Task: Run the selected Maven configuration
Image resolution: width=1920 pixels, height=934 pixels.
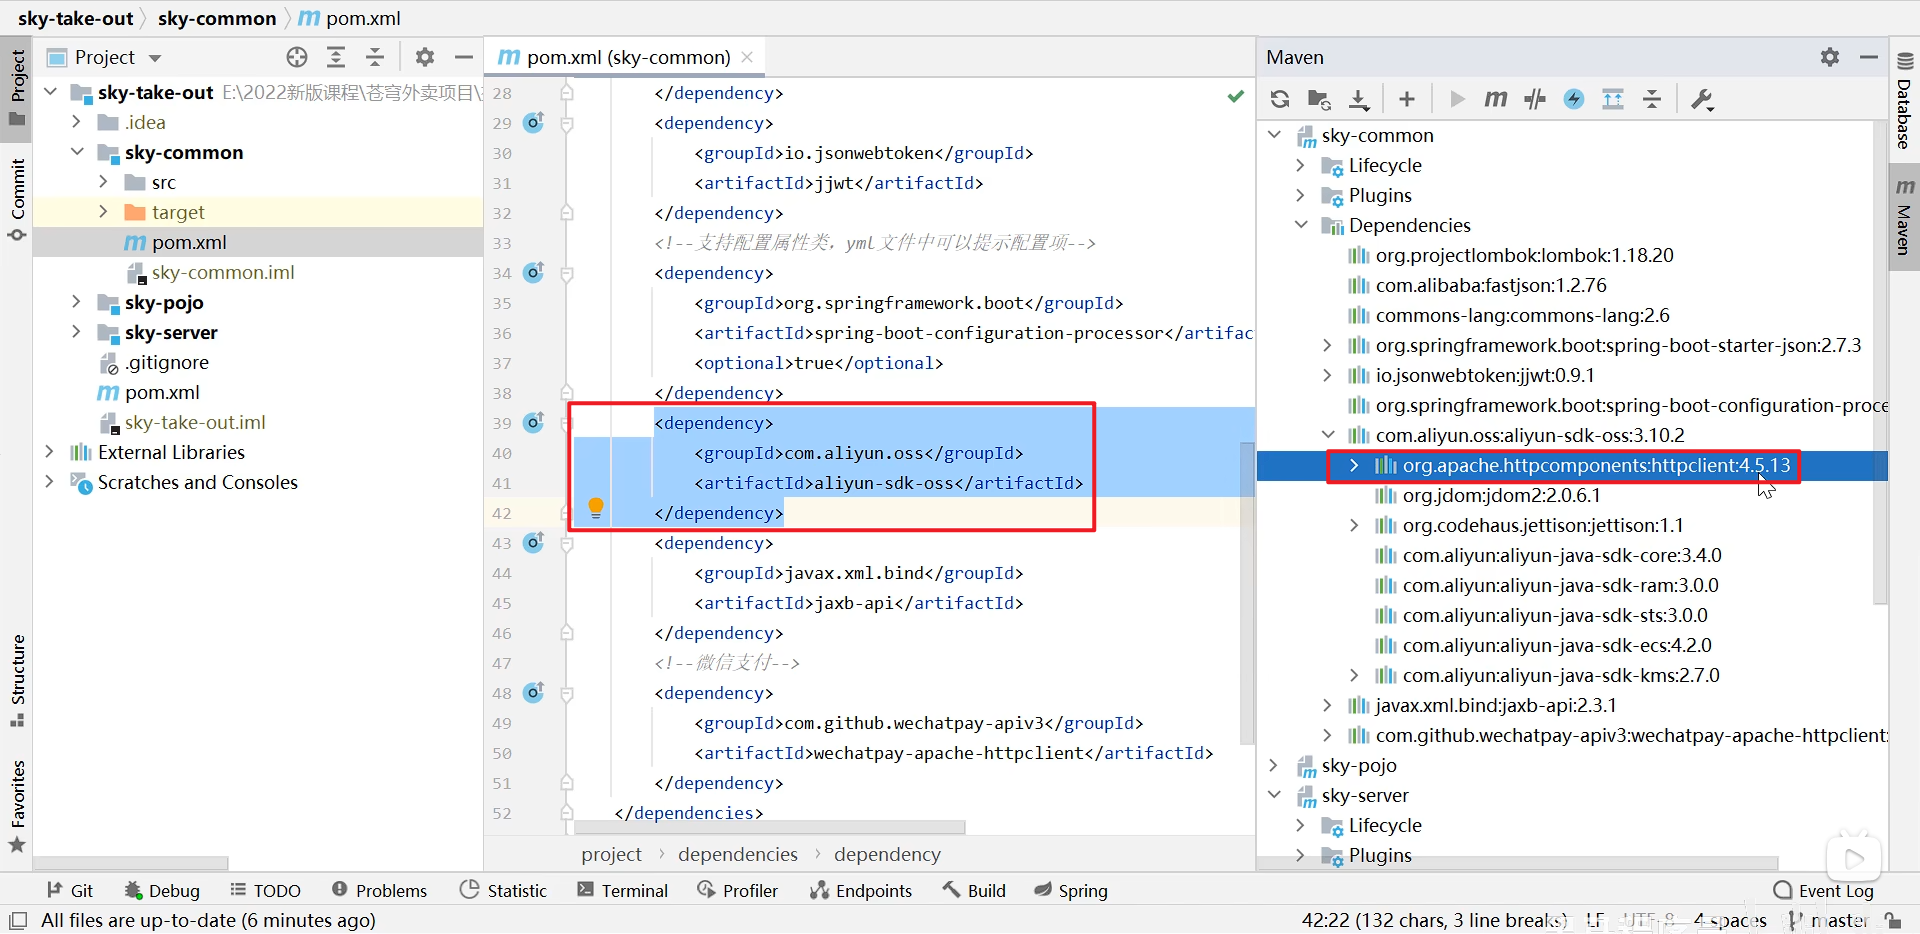Action: tap(1456, 98)
